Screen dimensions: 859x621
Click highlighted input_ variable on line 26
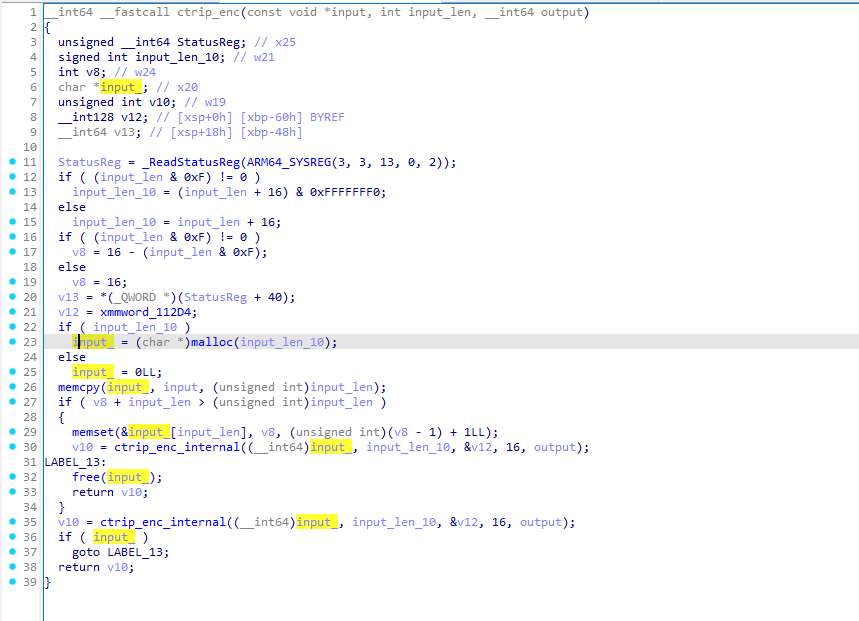(x=126, y=387)
